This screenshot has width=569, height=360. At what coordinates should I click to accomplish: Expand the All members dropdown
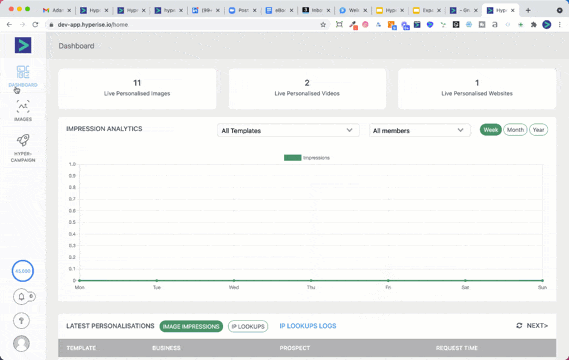[x=419, y=130]
